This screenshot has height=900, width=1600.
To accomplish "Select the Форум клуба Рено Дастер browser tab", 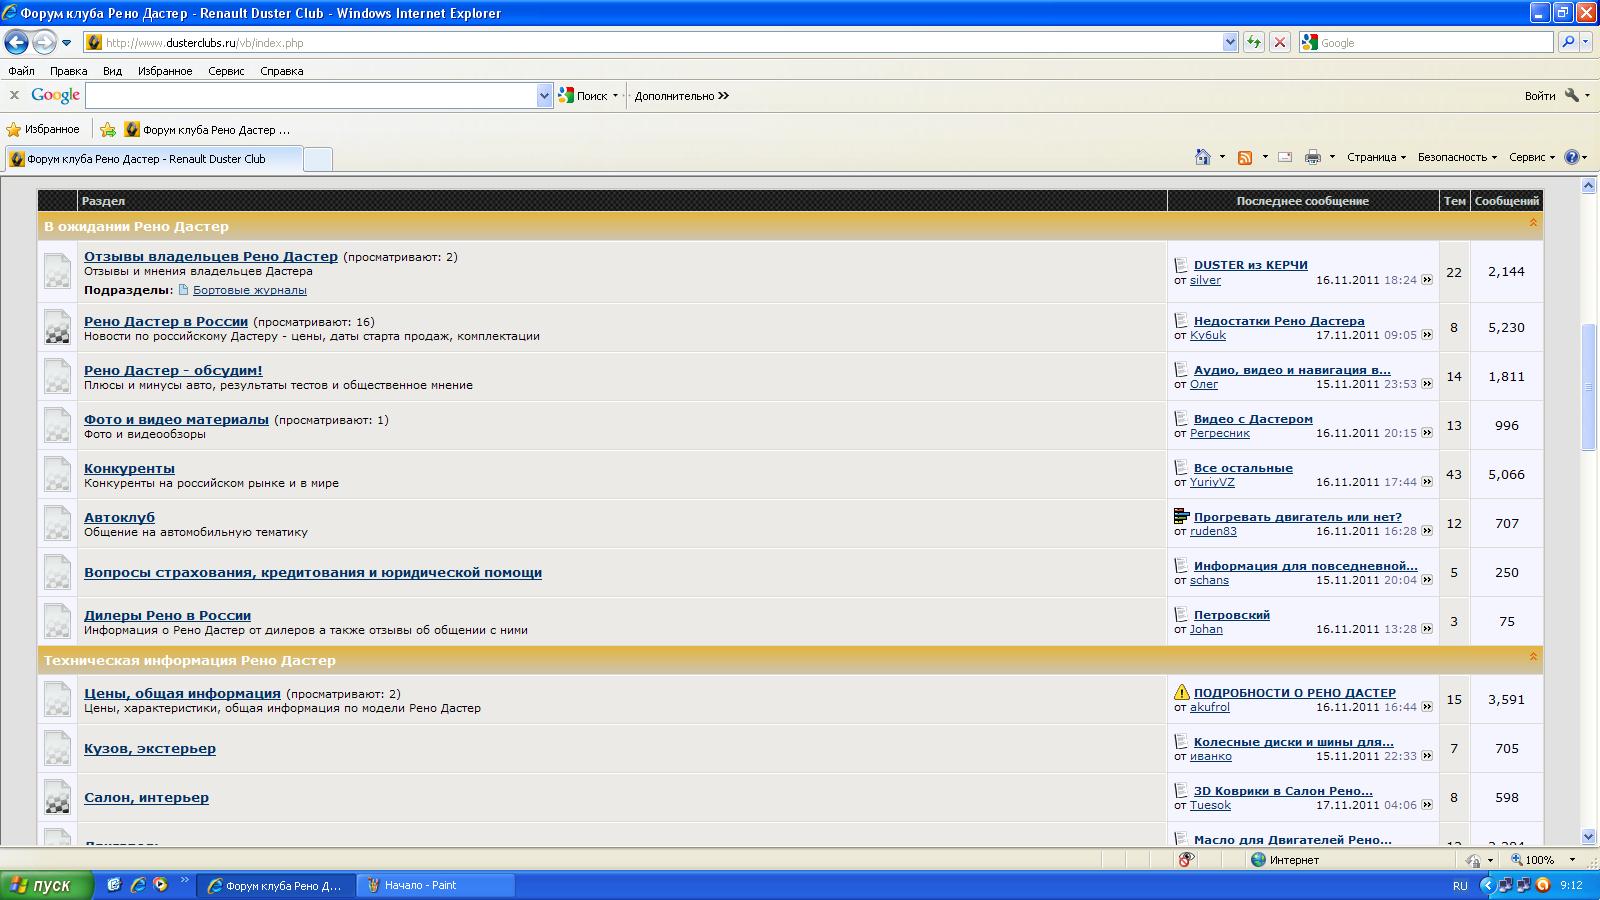I will pyautogui.click(x=154, y=159).
